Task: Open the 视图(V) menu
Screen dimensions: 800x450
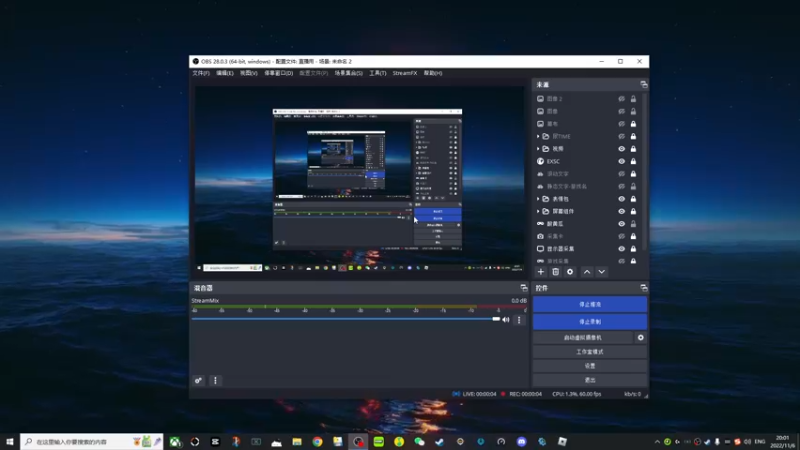Action: pos(248,73)
